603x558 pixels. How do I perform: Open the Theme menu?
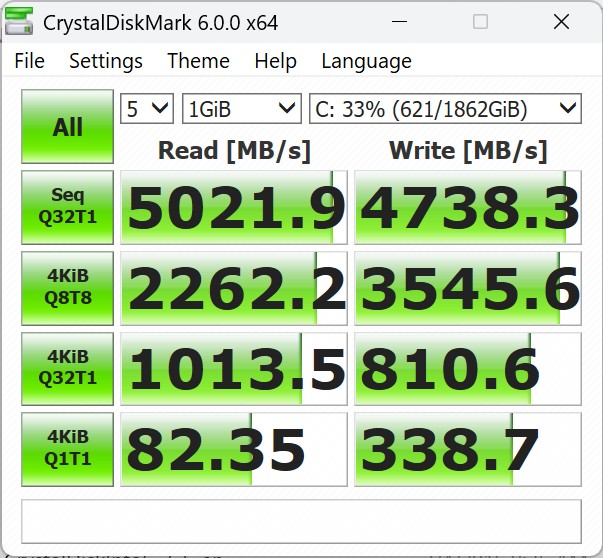click(x=198, y=61)
